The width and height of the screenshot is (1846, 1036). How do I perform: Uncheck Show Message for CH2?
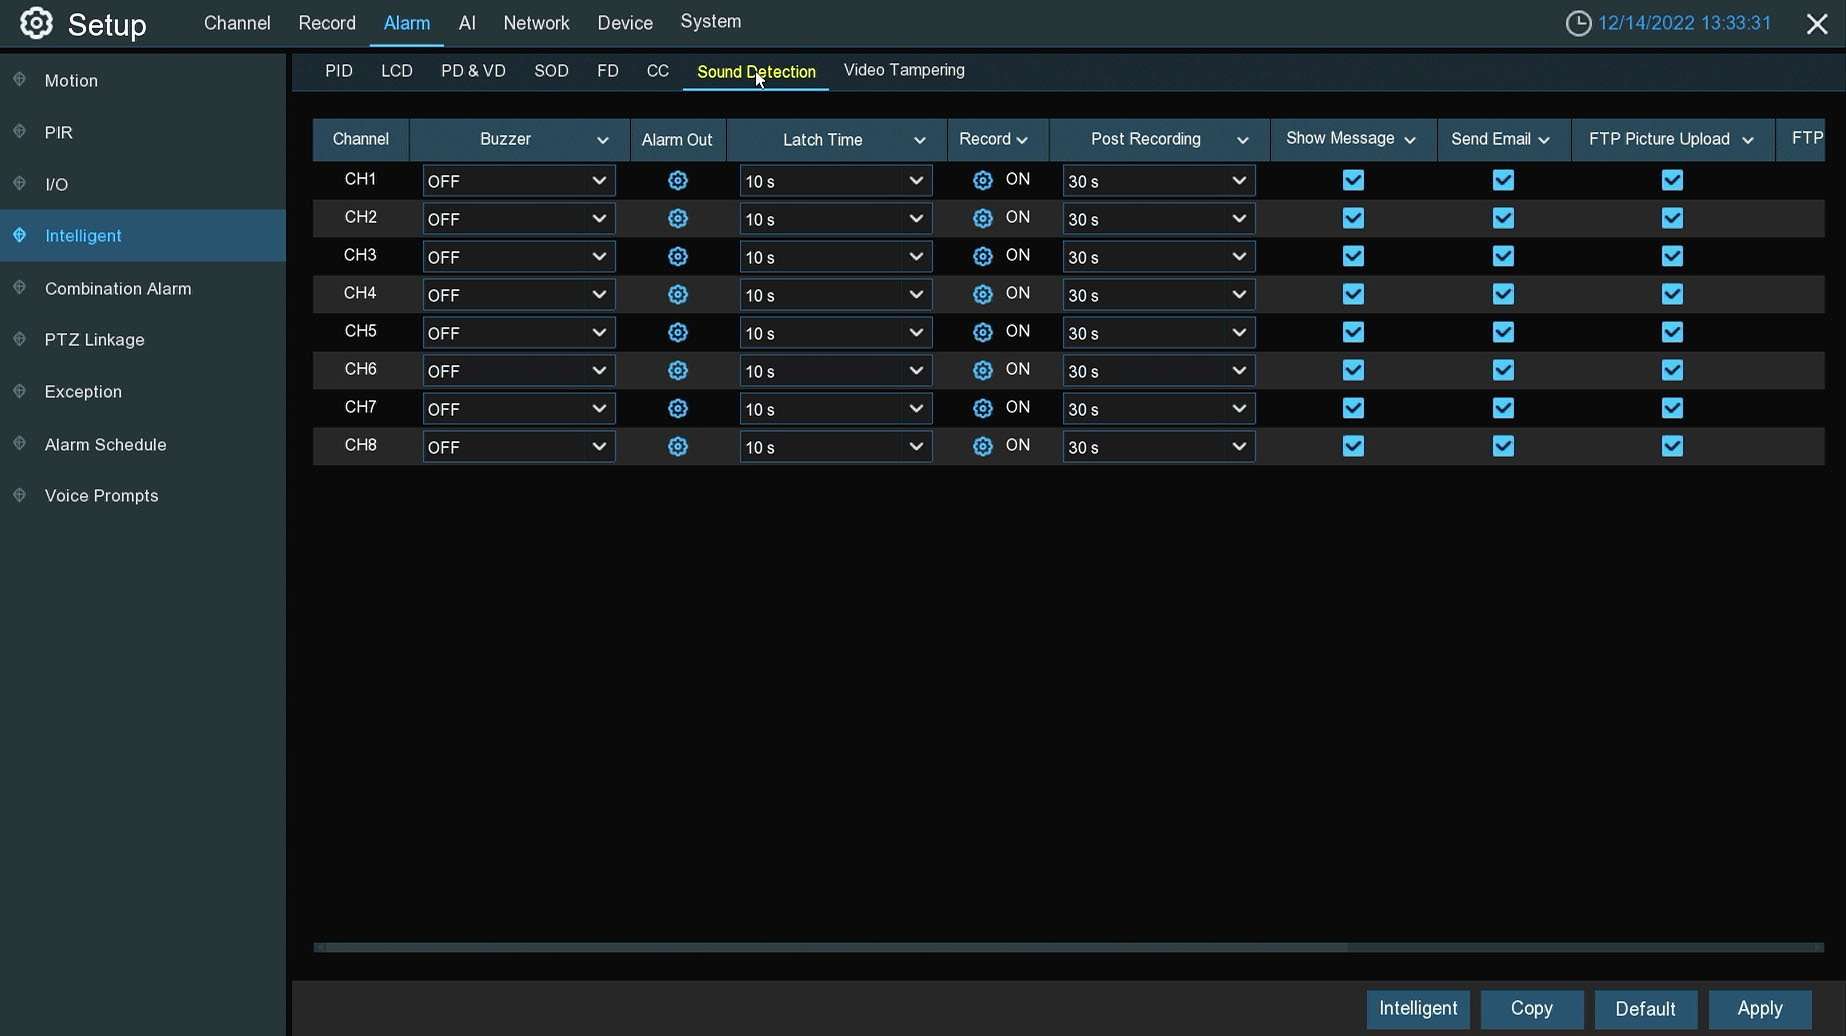(1353, 219)
